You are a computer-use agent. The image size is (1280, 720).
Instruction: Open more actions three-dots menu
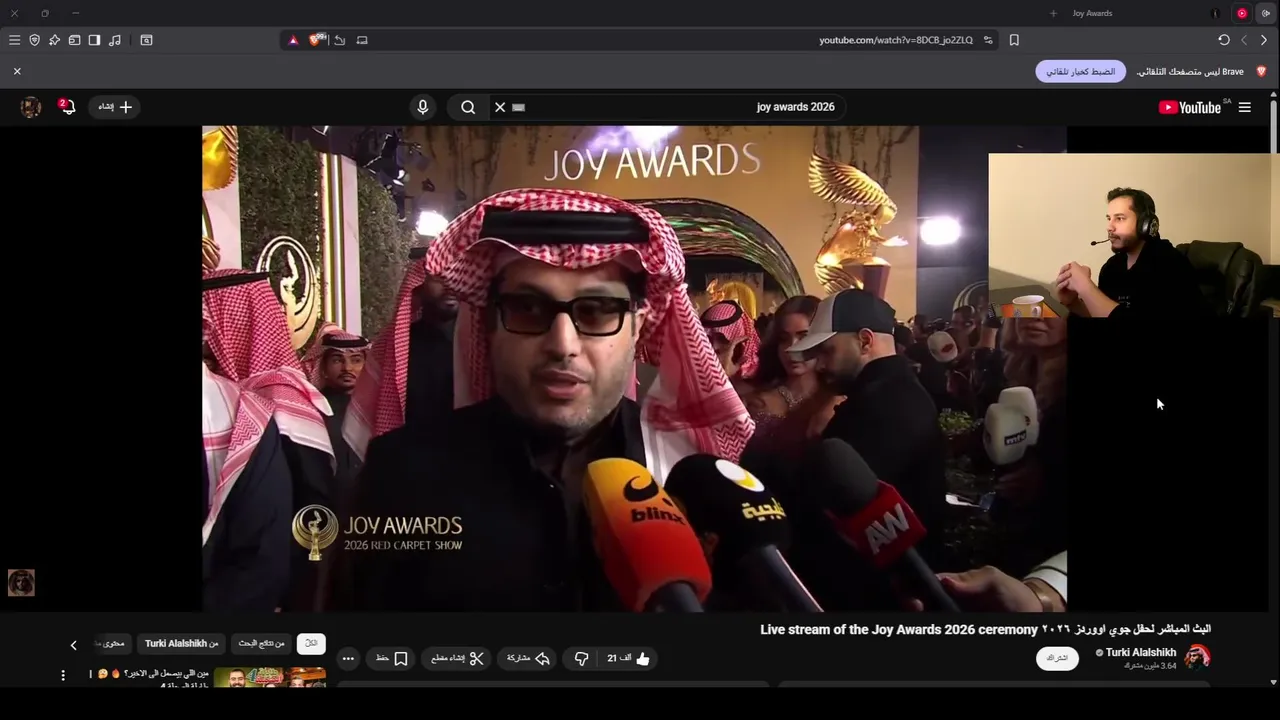(x=348, y=658)
